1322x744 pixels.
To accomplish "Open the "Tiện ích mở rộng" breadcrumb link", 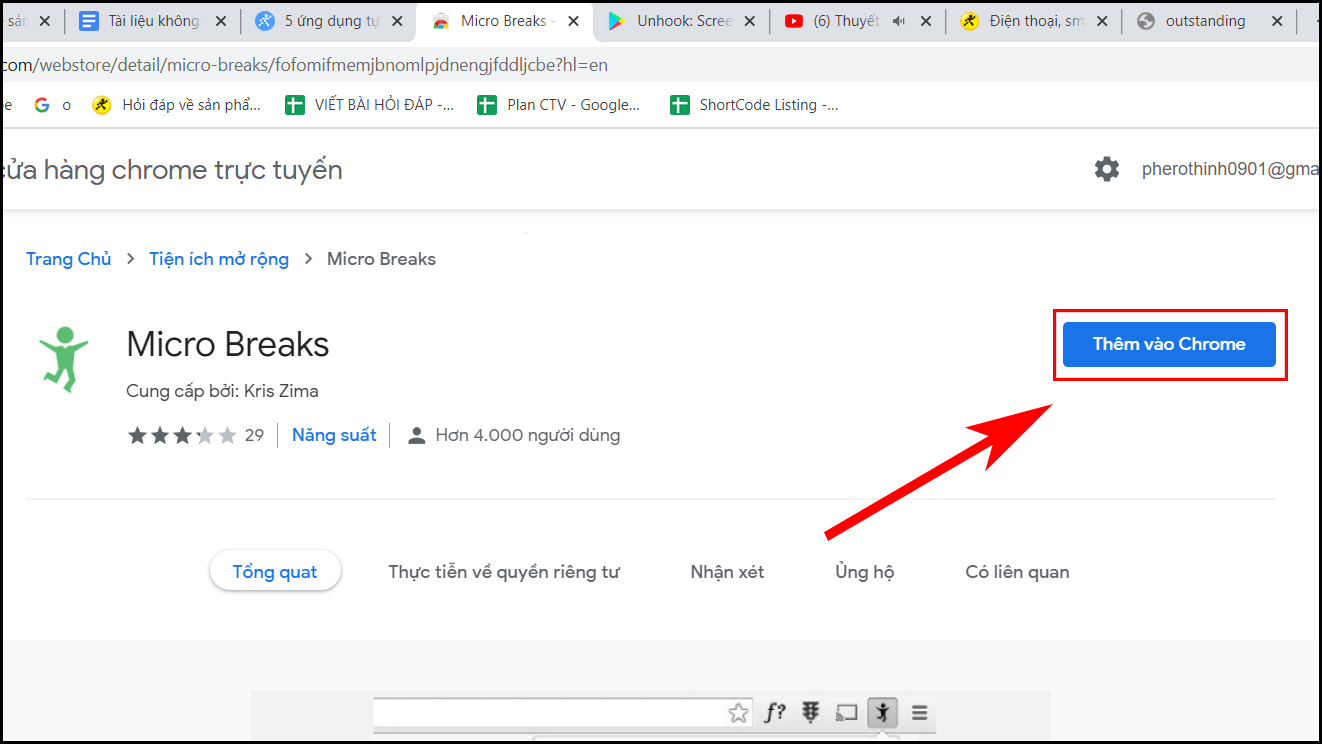I will [219, 259].
